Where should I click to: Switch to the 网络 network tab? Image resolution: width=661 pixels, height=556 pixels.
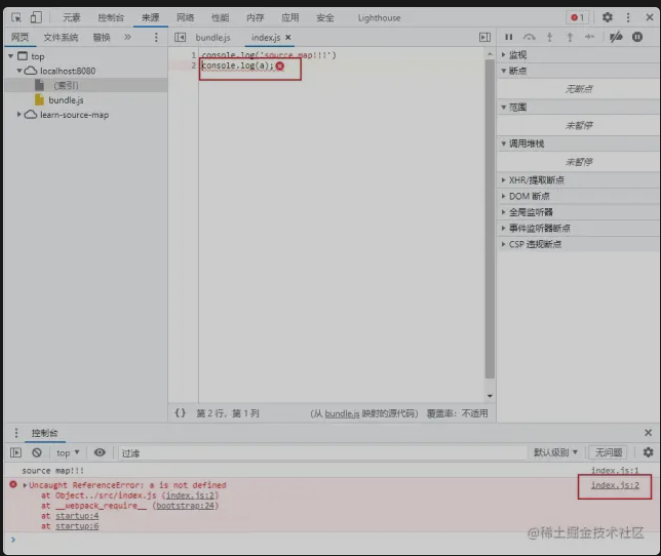point(185,18)
